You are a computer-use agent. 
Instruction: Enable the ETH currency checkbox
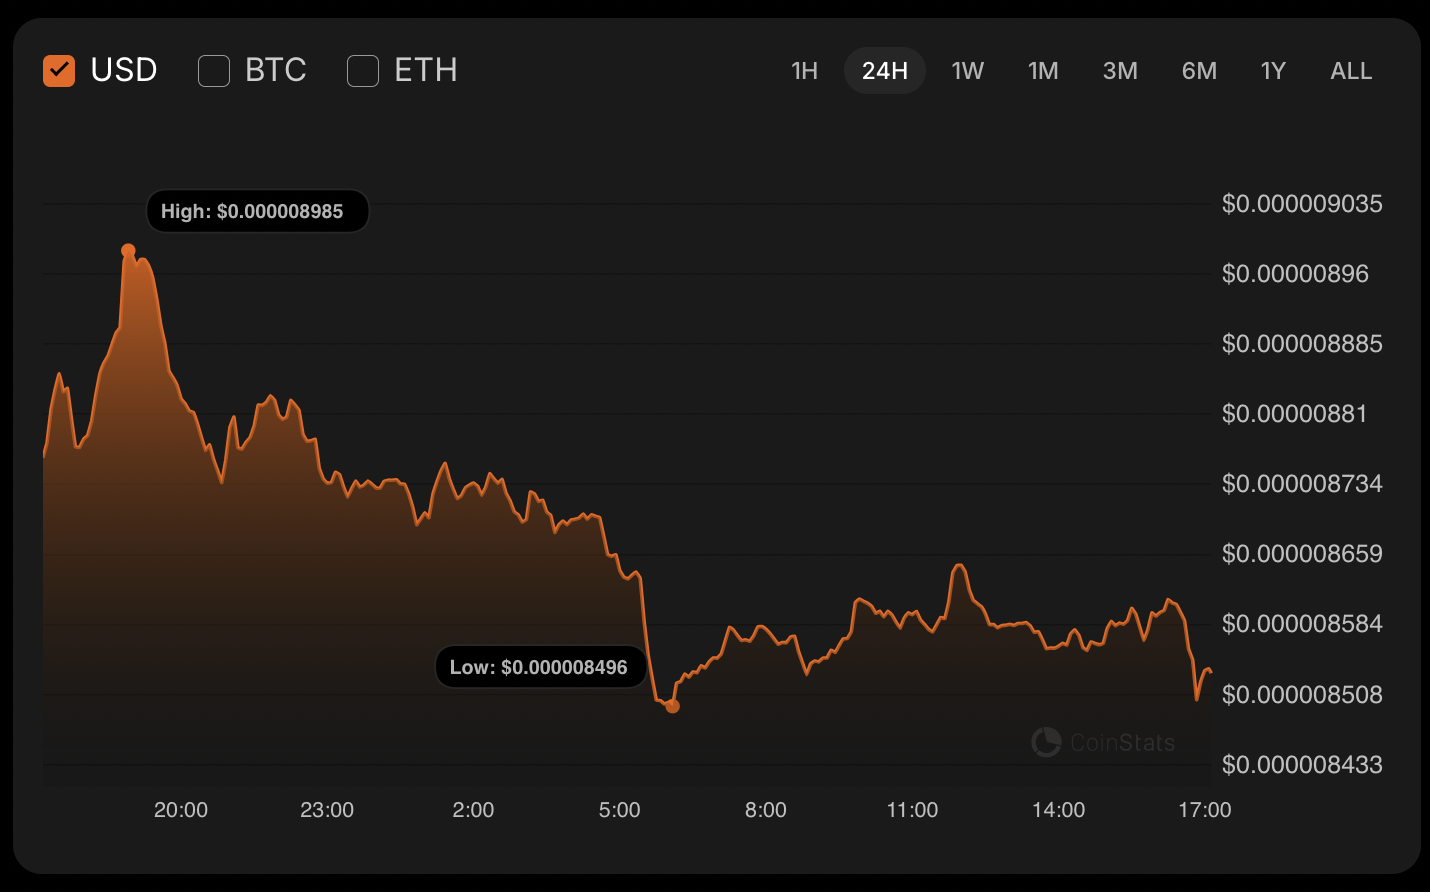tap(363, 71)
